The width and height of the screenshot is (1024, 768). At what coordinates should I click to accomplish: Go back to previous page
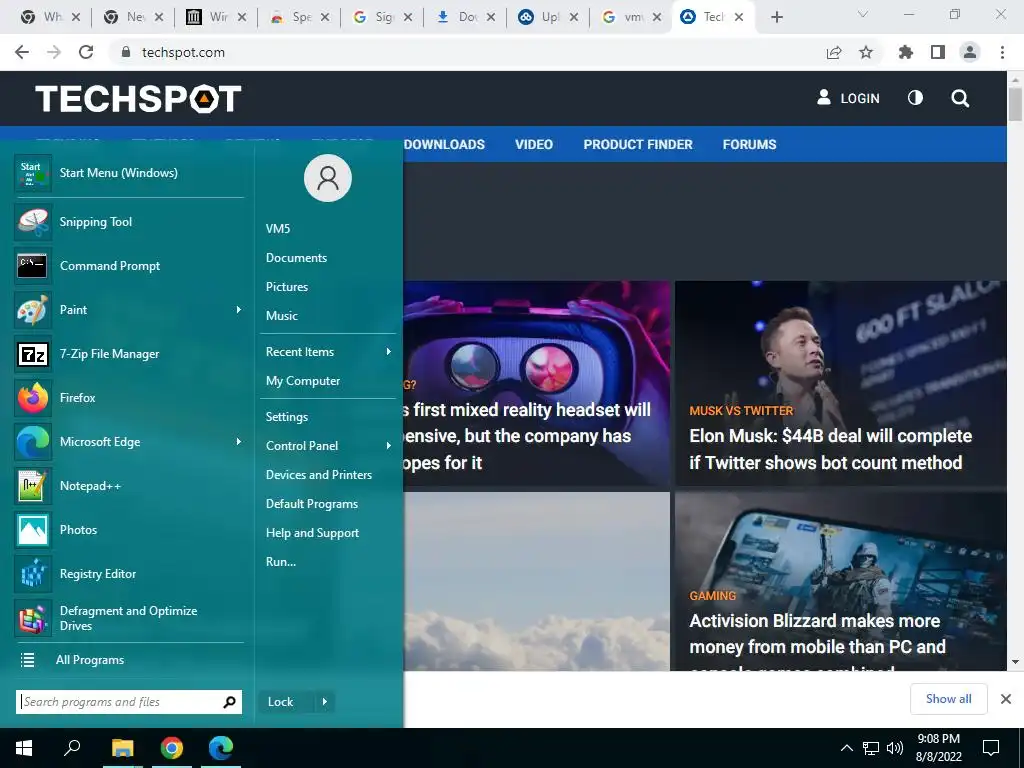(22, 52)
